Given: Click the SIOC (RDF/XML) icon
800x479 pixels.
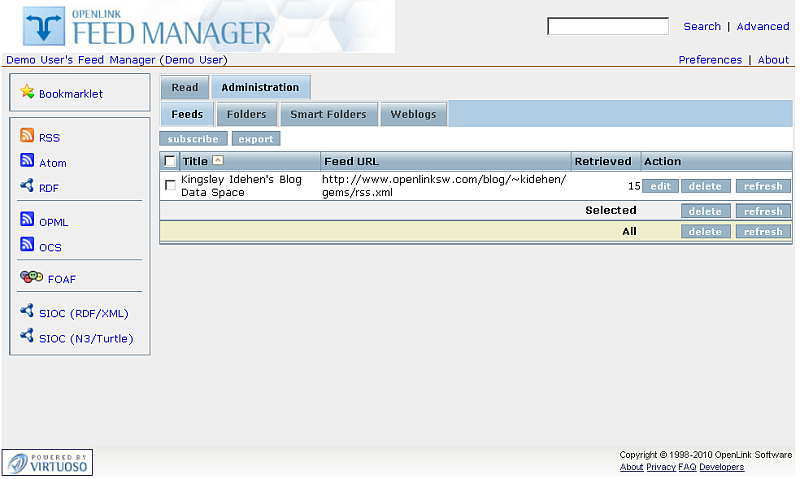Looking at the screenshot, I should (x=27, y=312).
